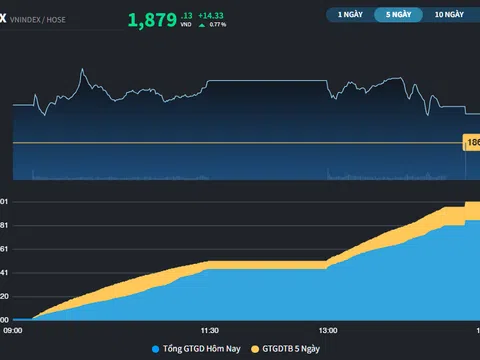
Task: Click the blue Tổng GTGD Hôm Nay legend dot
Action: (x=155, y=349)
